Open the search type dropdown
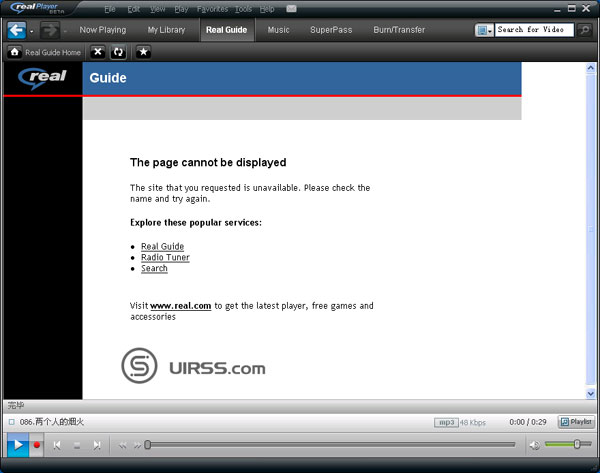600x473 pixels. pos(484,30)
